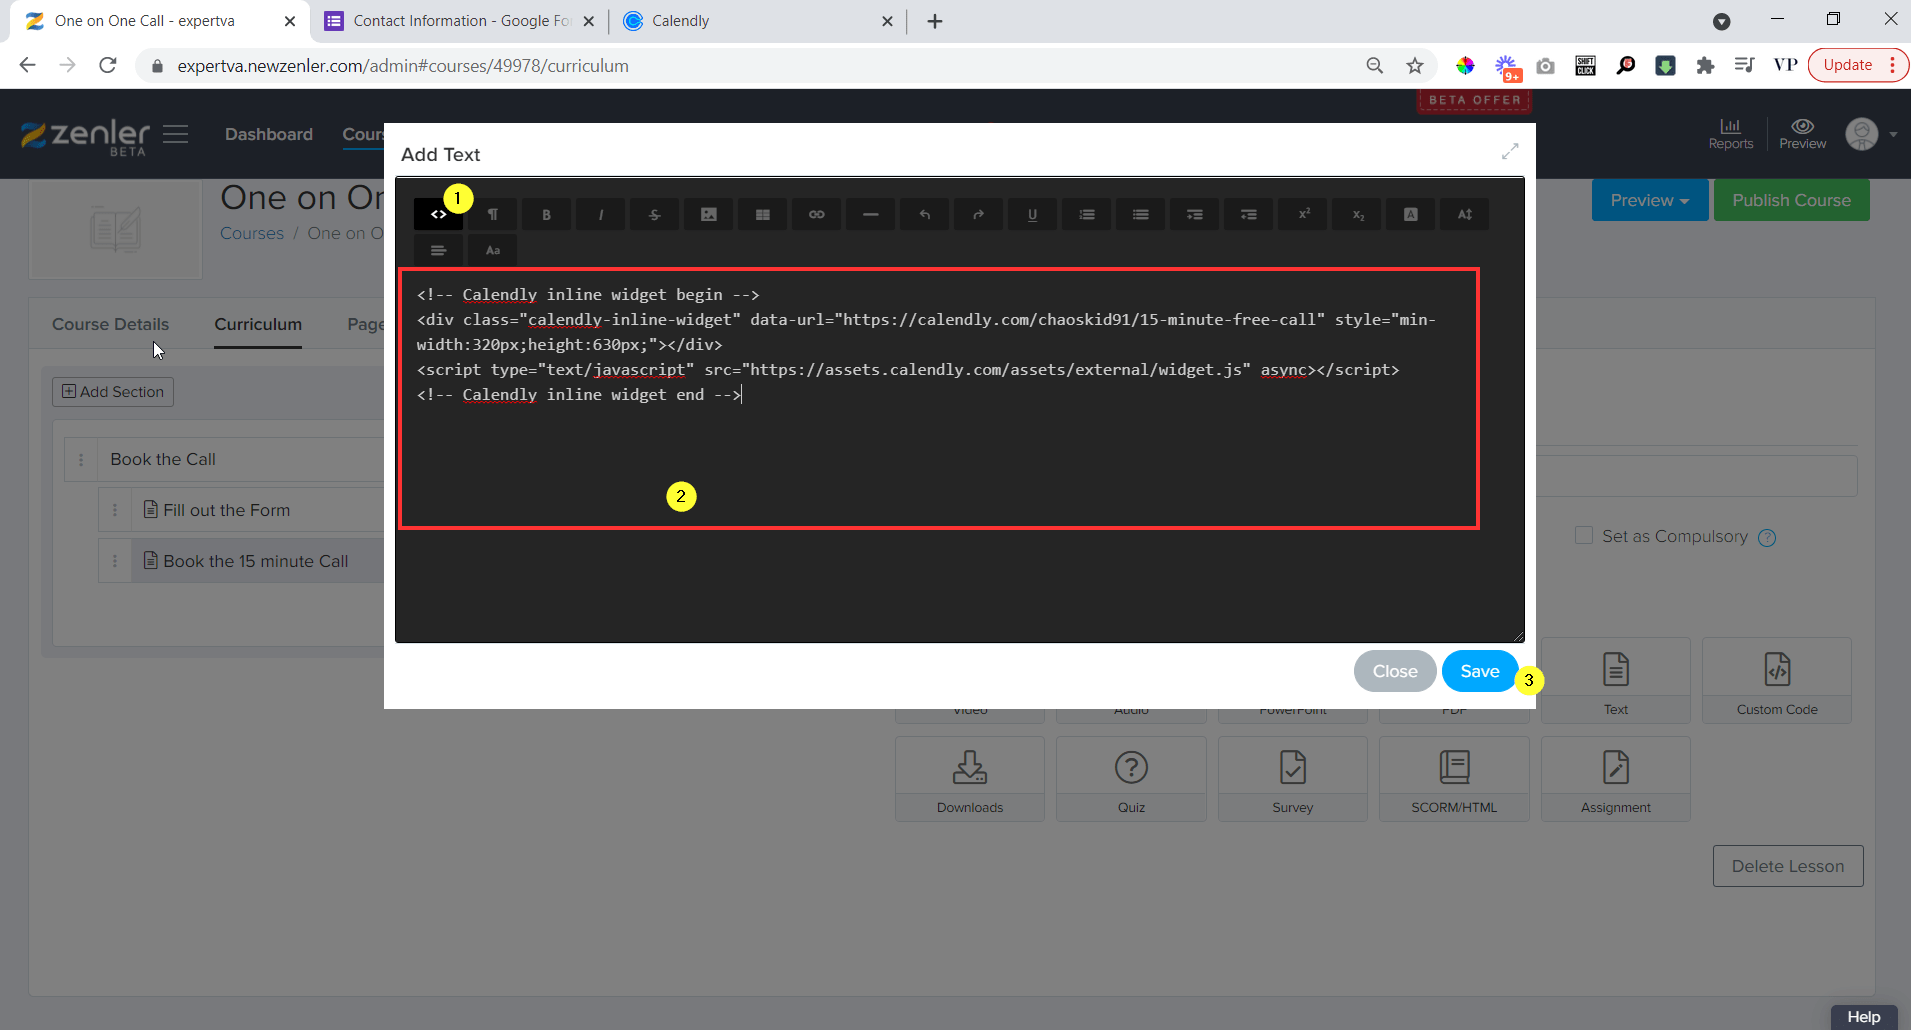Select the Custom Code content type

click(x=1776, y=680)
